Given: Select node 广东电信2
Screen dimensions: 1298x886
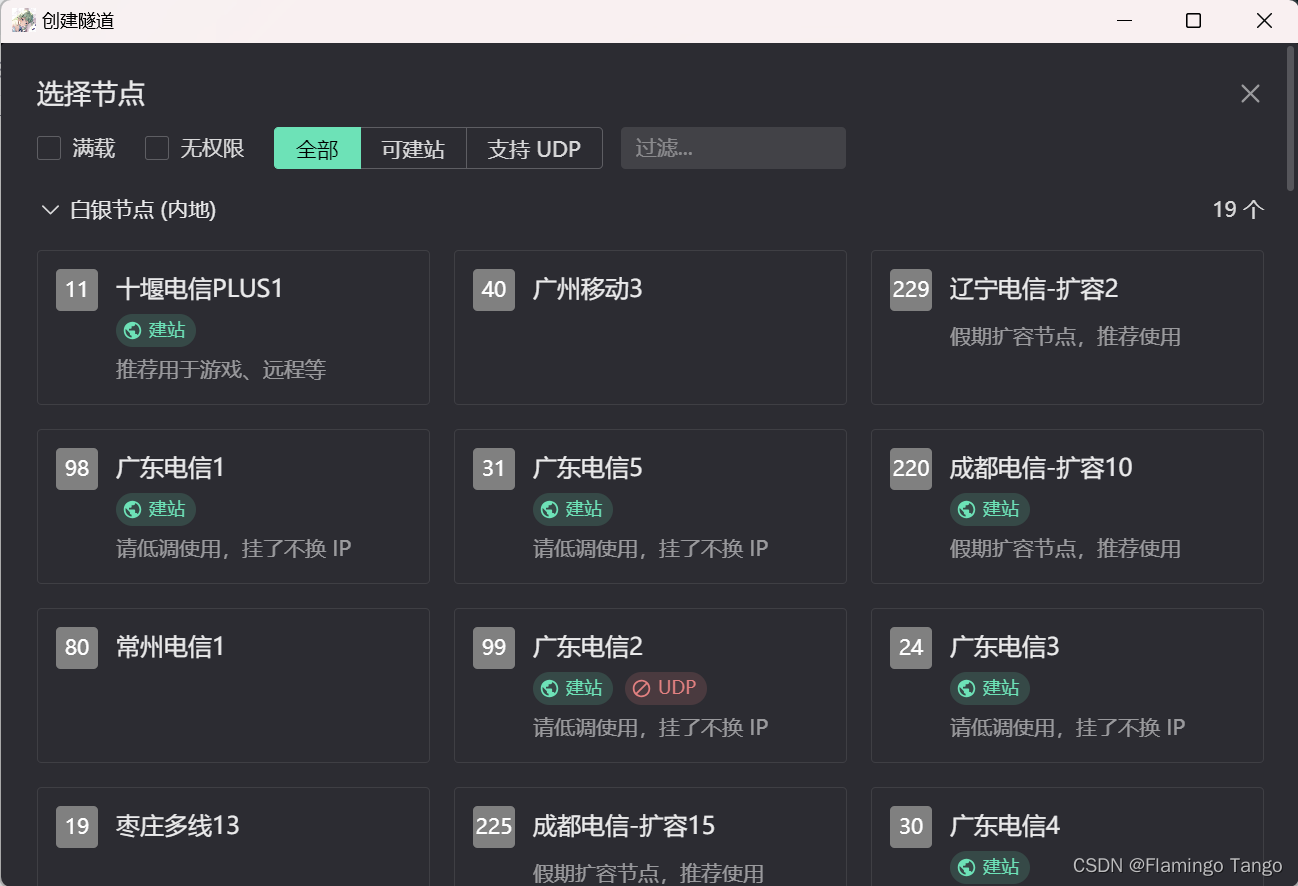Looking at the screenshot, I should 650,685.
